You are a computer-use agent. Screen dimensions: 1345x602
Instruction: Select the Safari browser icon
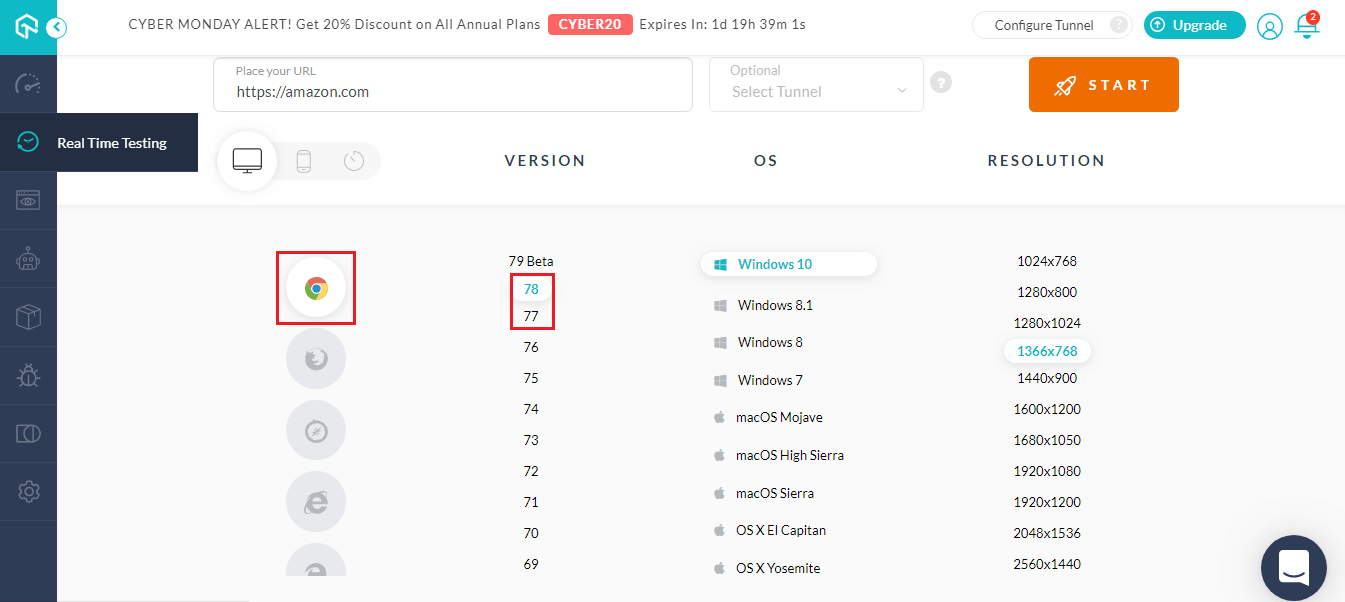coord(316,431)
